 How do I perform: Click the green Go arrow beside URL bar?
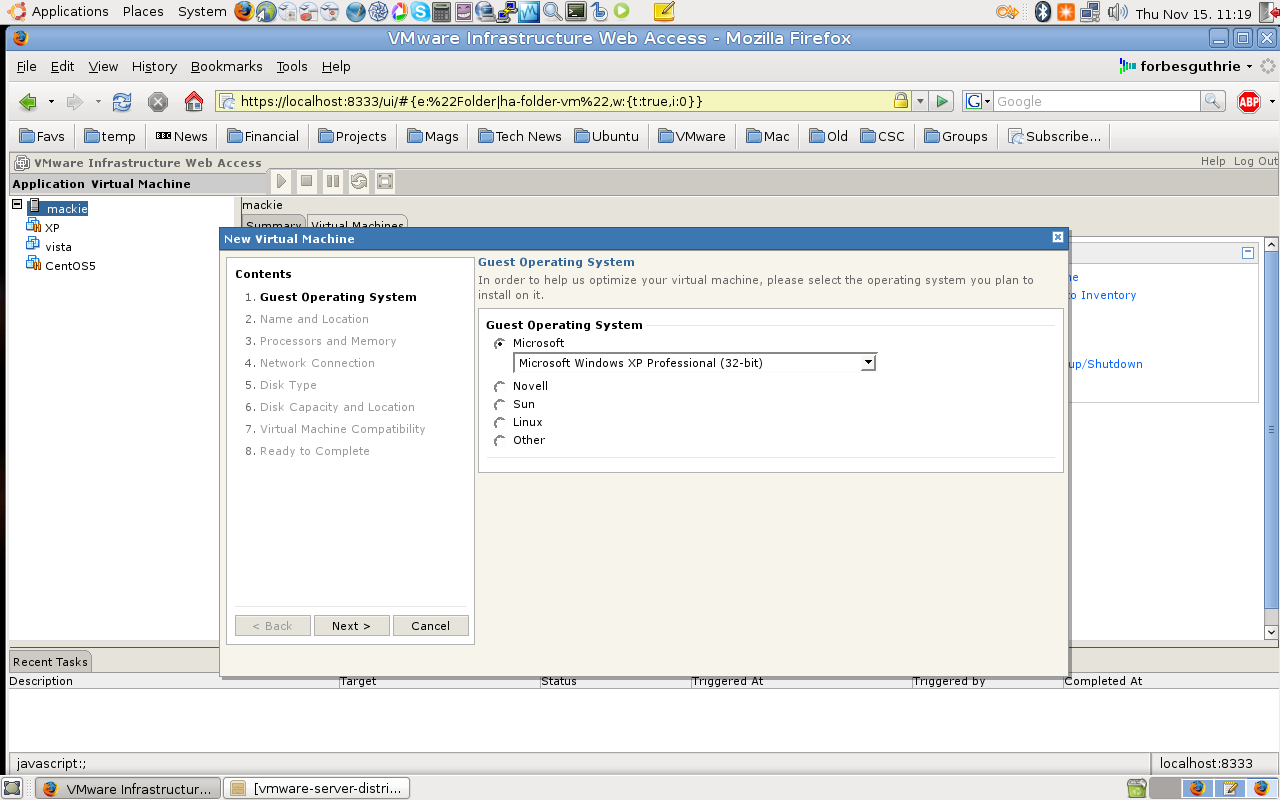click(x=941, y=101)
